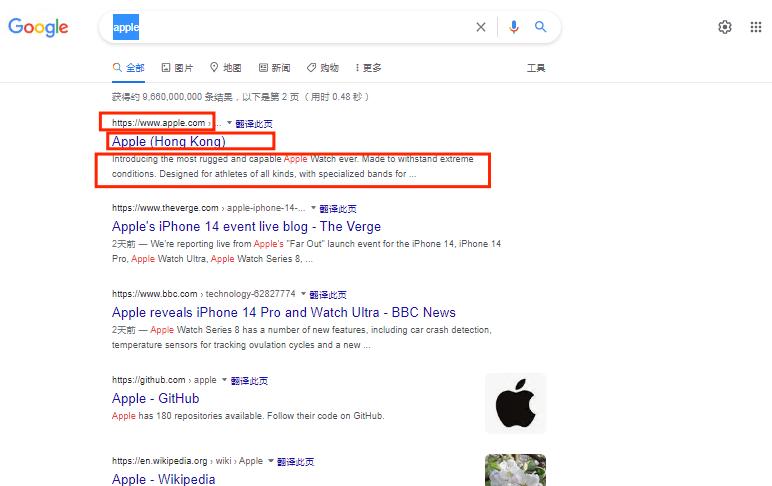The image size is (772, 486).
Task: Click the Apple logo thumbnail
Action: click(515, 403)
